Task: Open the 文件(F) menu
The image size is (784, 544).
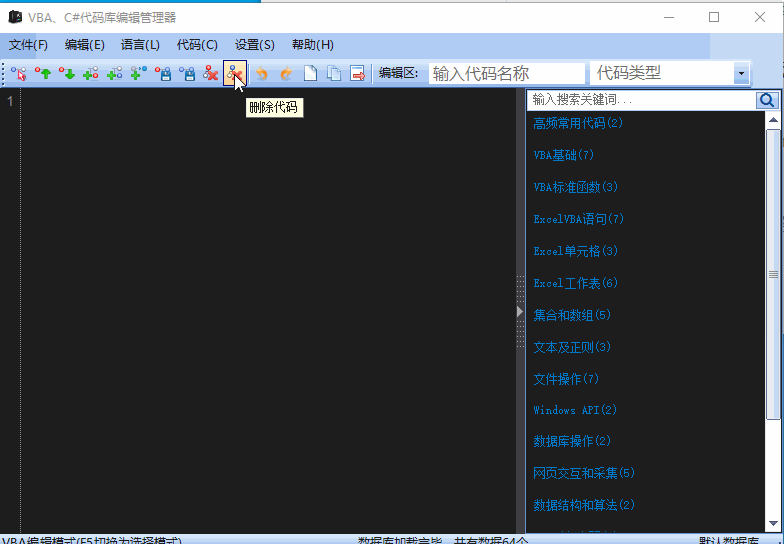Action: click(28, 45)
